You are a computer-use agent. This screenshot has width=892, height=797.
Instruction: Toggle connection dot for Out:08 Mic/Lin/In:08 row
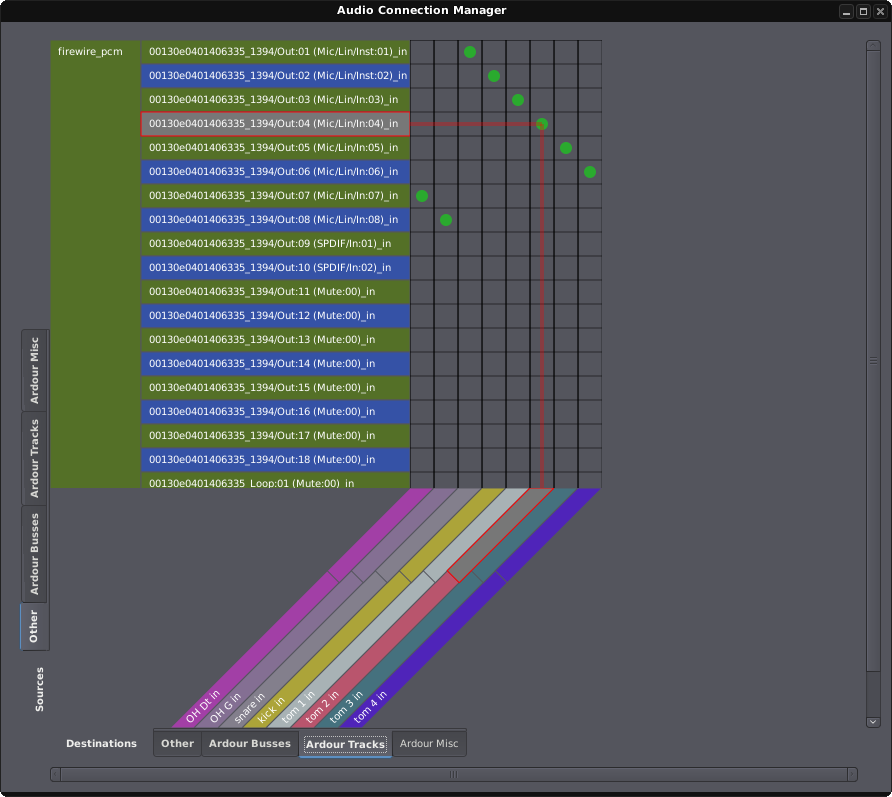pos(446,220)
